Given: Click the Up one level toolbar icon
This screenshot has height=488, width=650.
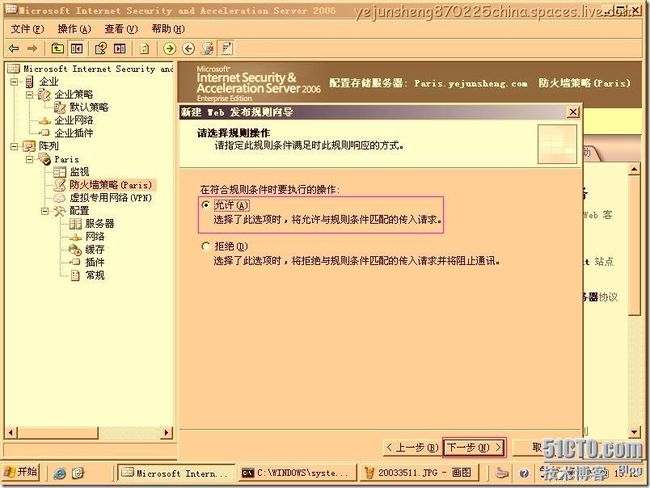Looking at the screenshot, I should click(x=57, y=49).
